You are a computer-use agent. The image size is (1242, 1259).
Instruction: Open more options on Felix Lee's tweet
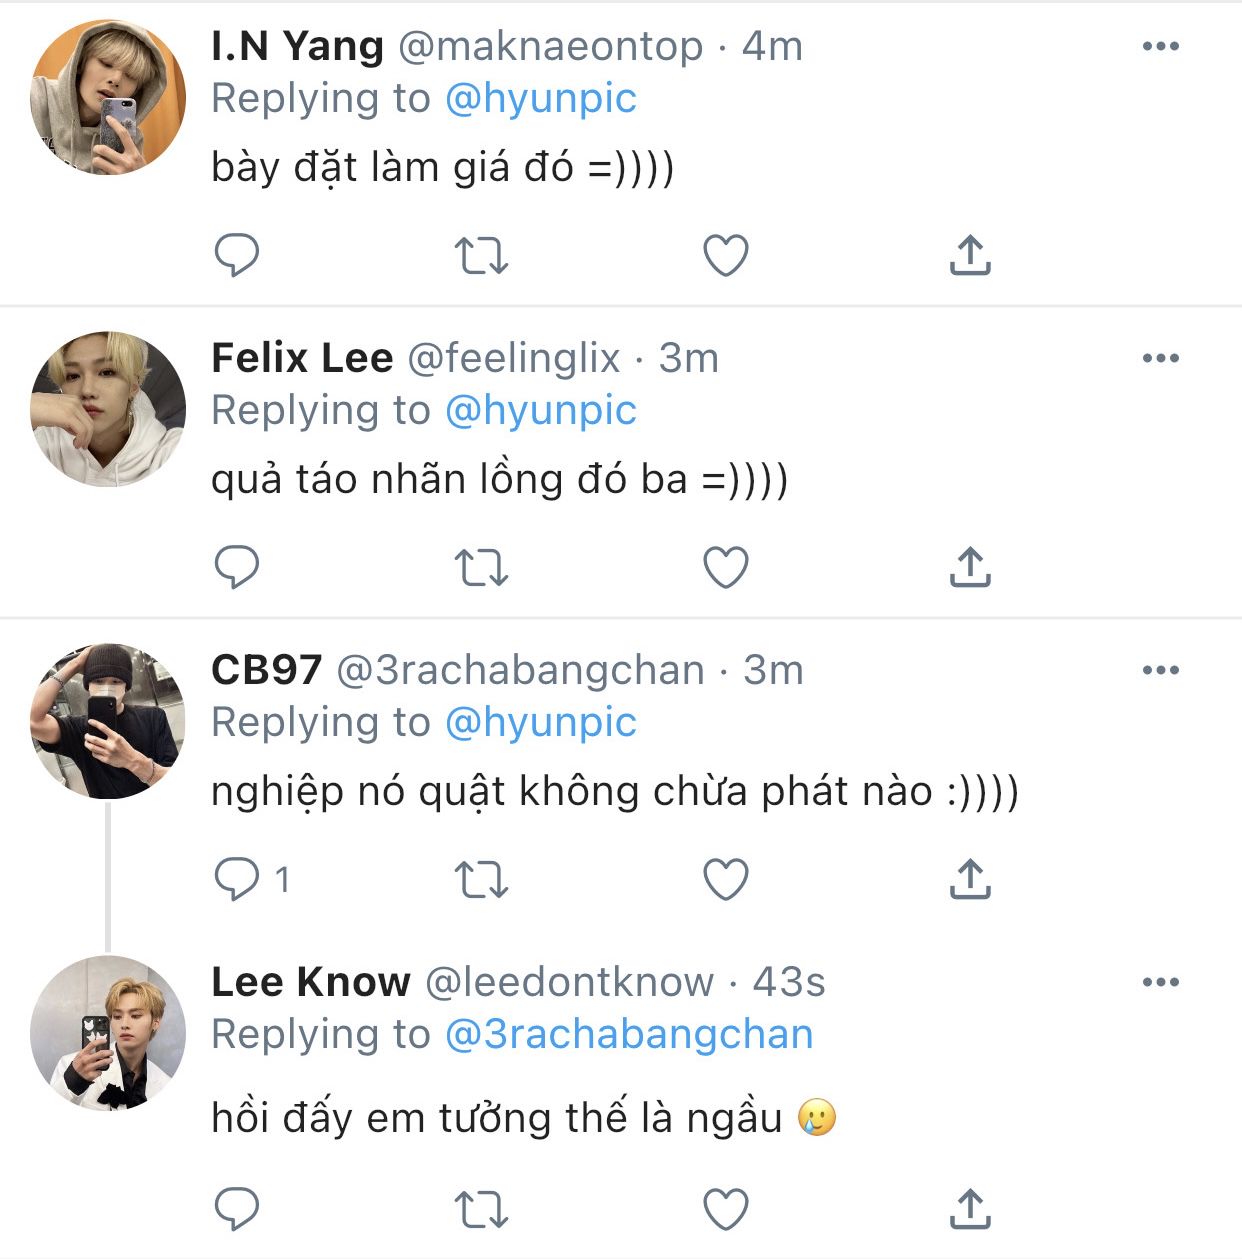(1160, 359)
